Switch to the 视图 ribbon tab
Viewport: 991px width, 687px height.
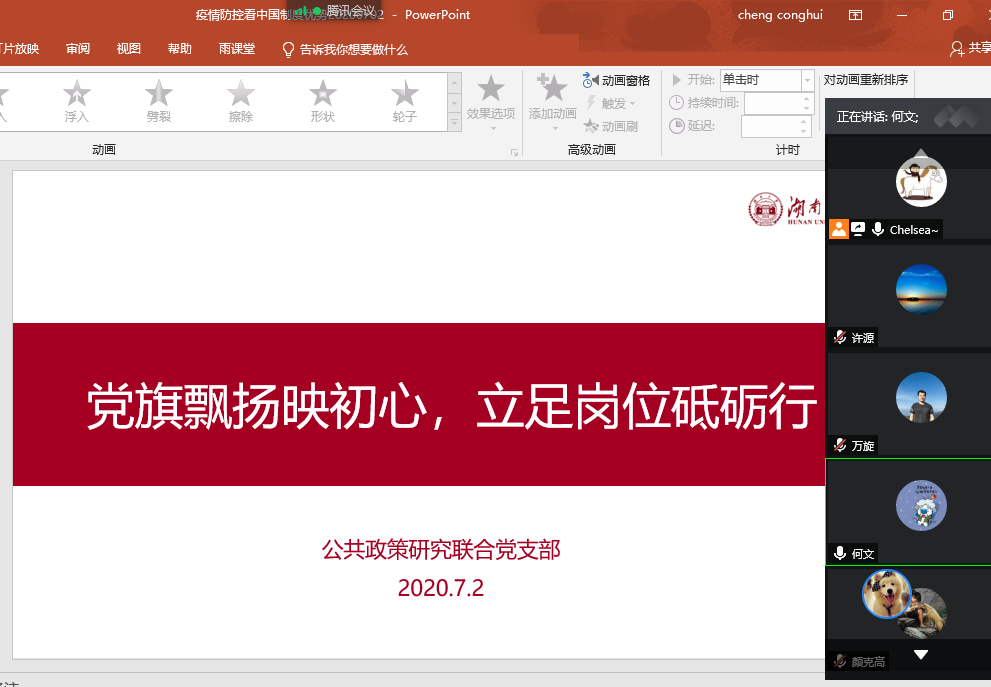pos(129,49)
